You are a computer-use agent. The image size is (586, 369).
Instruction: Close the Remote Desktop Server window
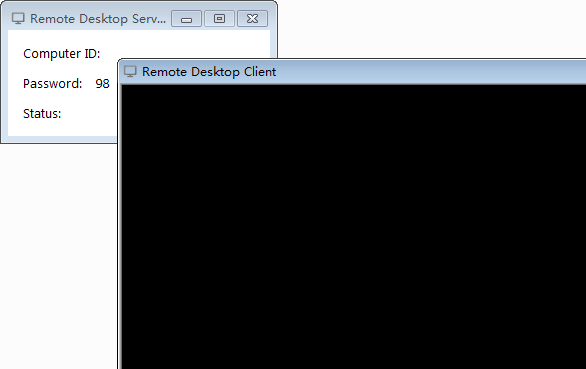pyautogui.click(x=252, y=19)
